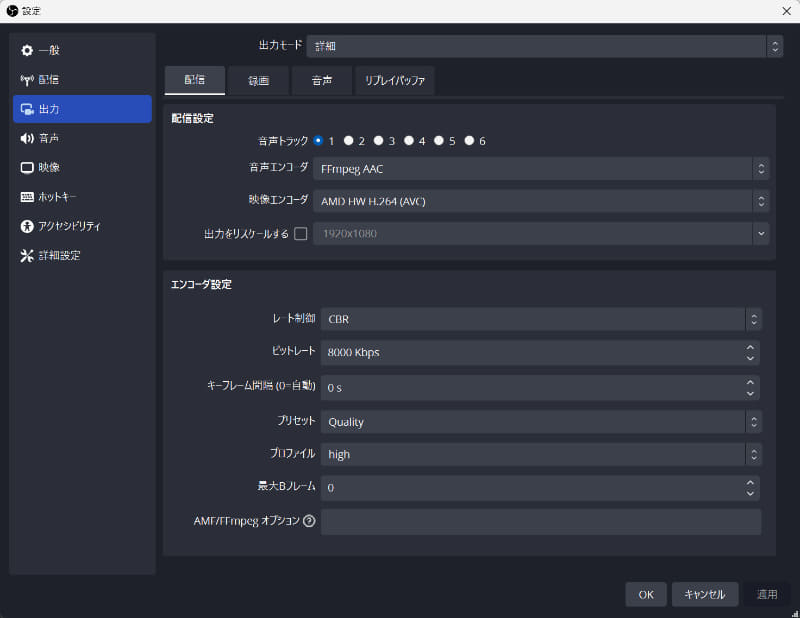Switch to the 録画 (Recording) tab
The height and width of the screenshot is (618, 800).
pos(258,80)
